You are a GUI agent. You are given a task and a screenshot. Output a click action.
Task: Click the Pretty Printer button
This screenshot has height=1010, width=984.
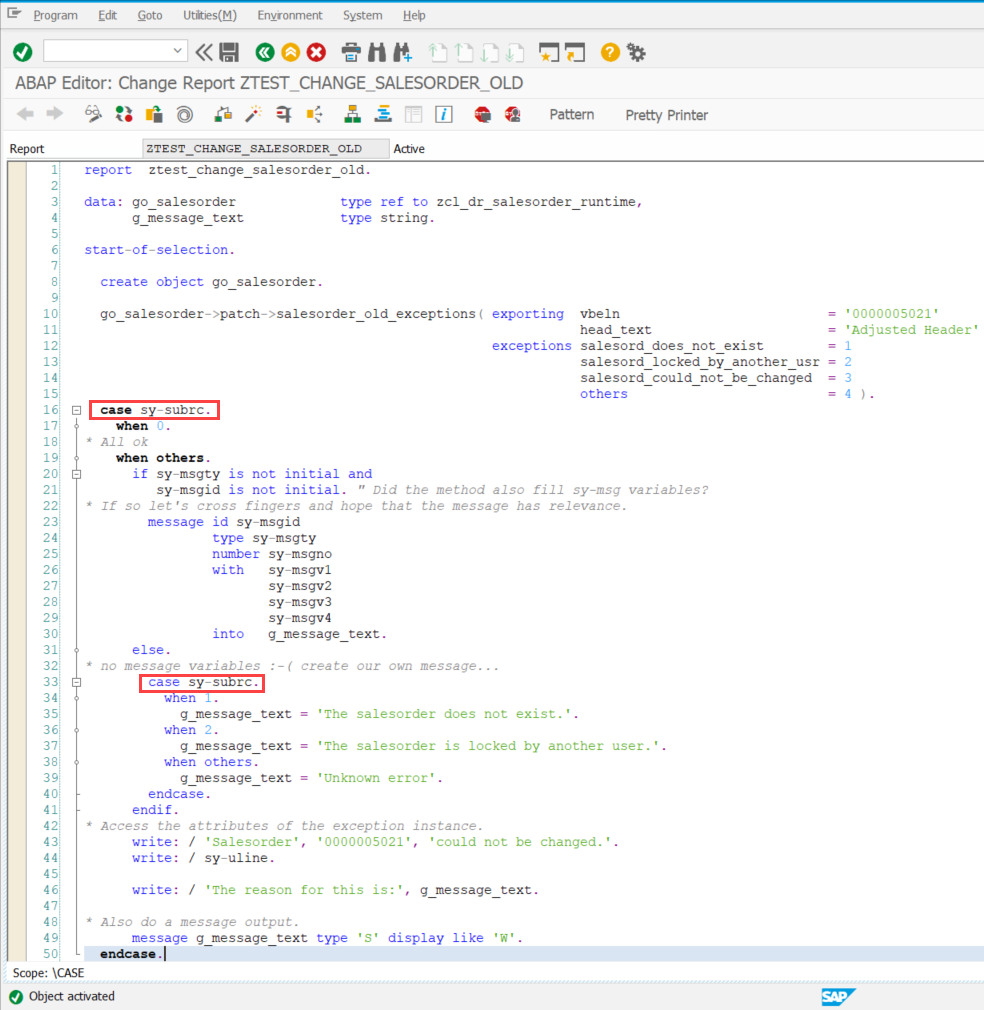pos(666,114)
